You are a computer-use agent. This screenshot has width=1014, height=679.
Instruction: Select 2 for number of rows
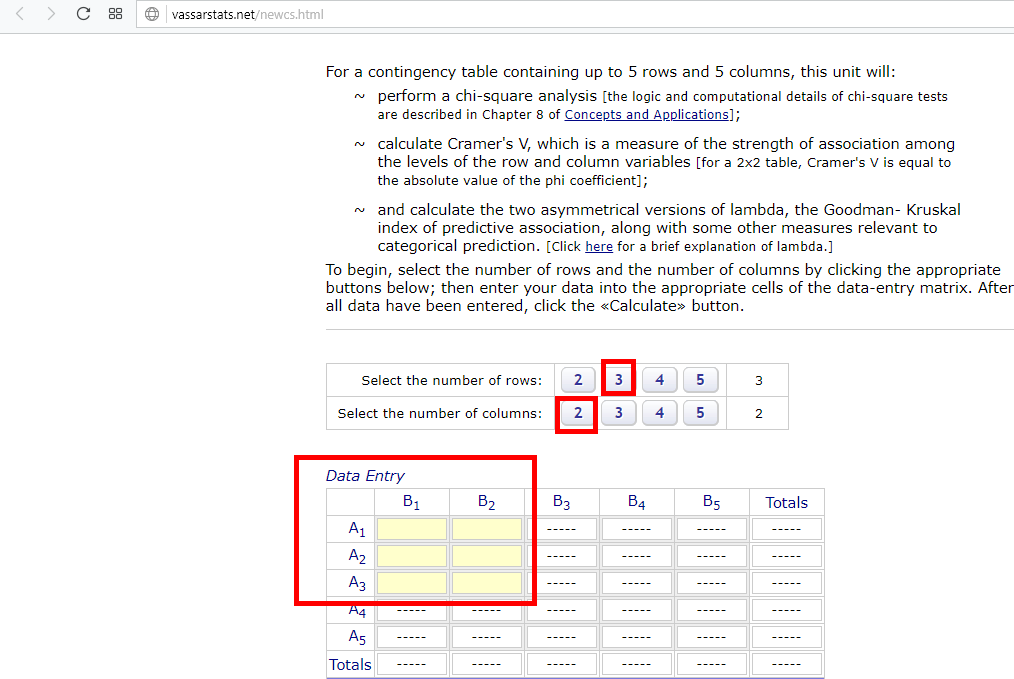(578, 380)
